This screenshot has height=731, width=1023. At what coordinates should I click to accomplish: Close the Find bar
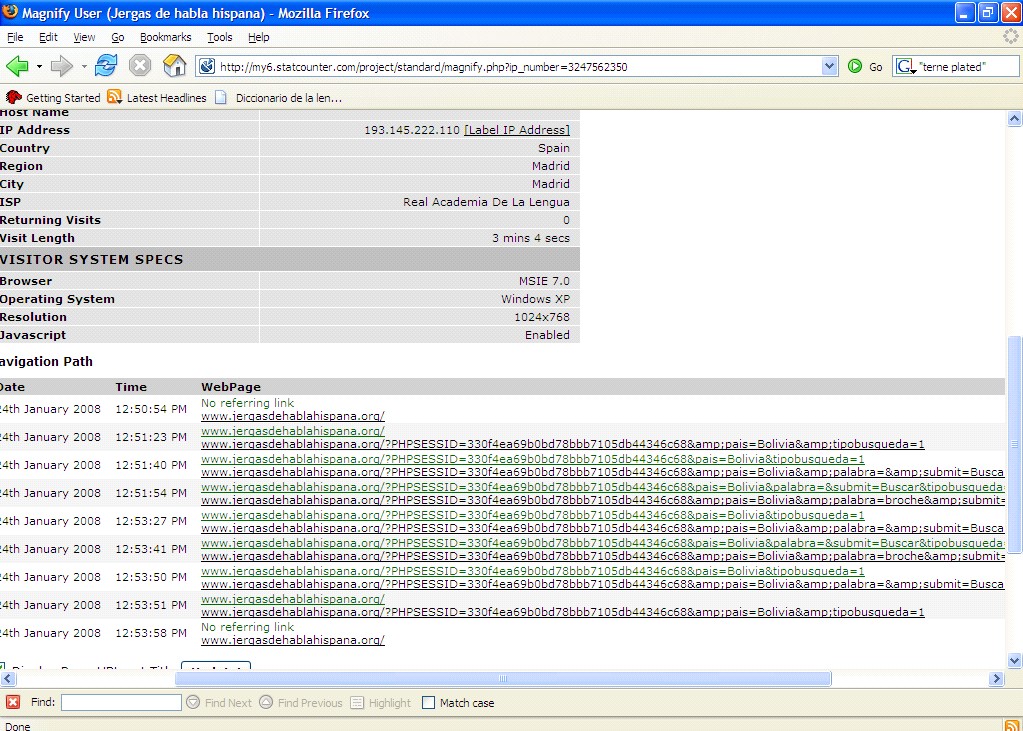pos(12,702)
